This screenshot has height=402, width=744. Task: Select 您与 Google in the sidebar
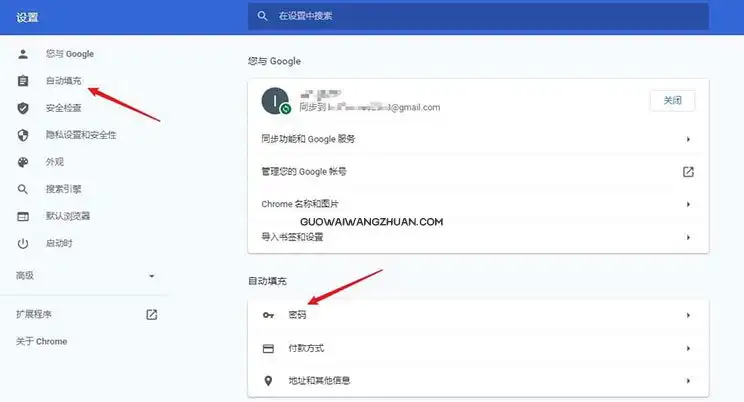(x=70, y=54)
